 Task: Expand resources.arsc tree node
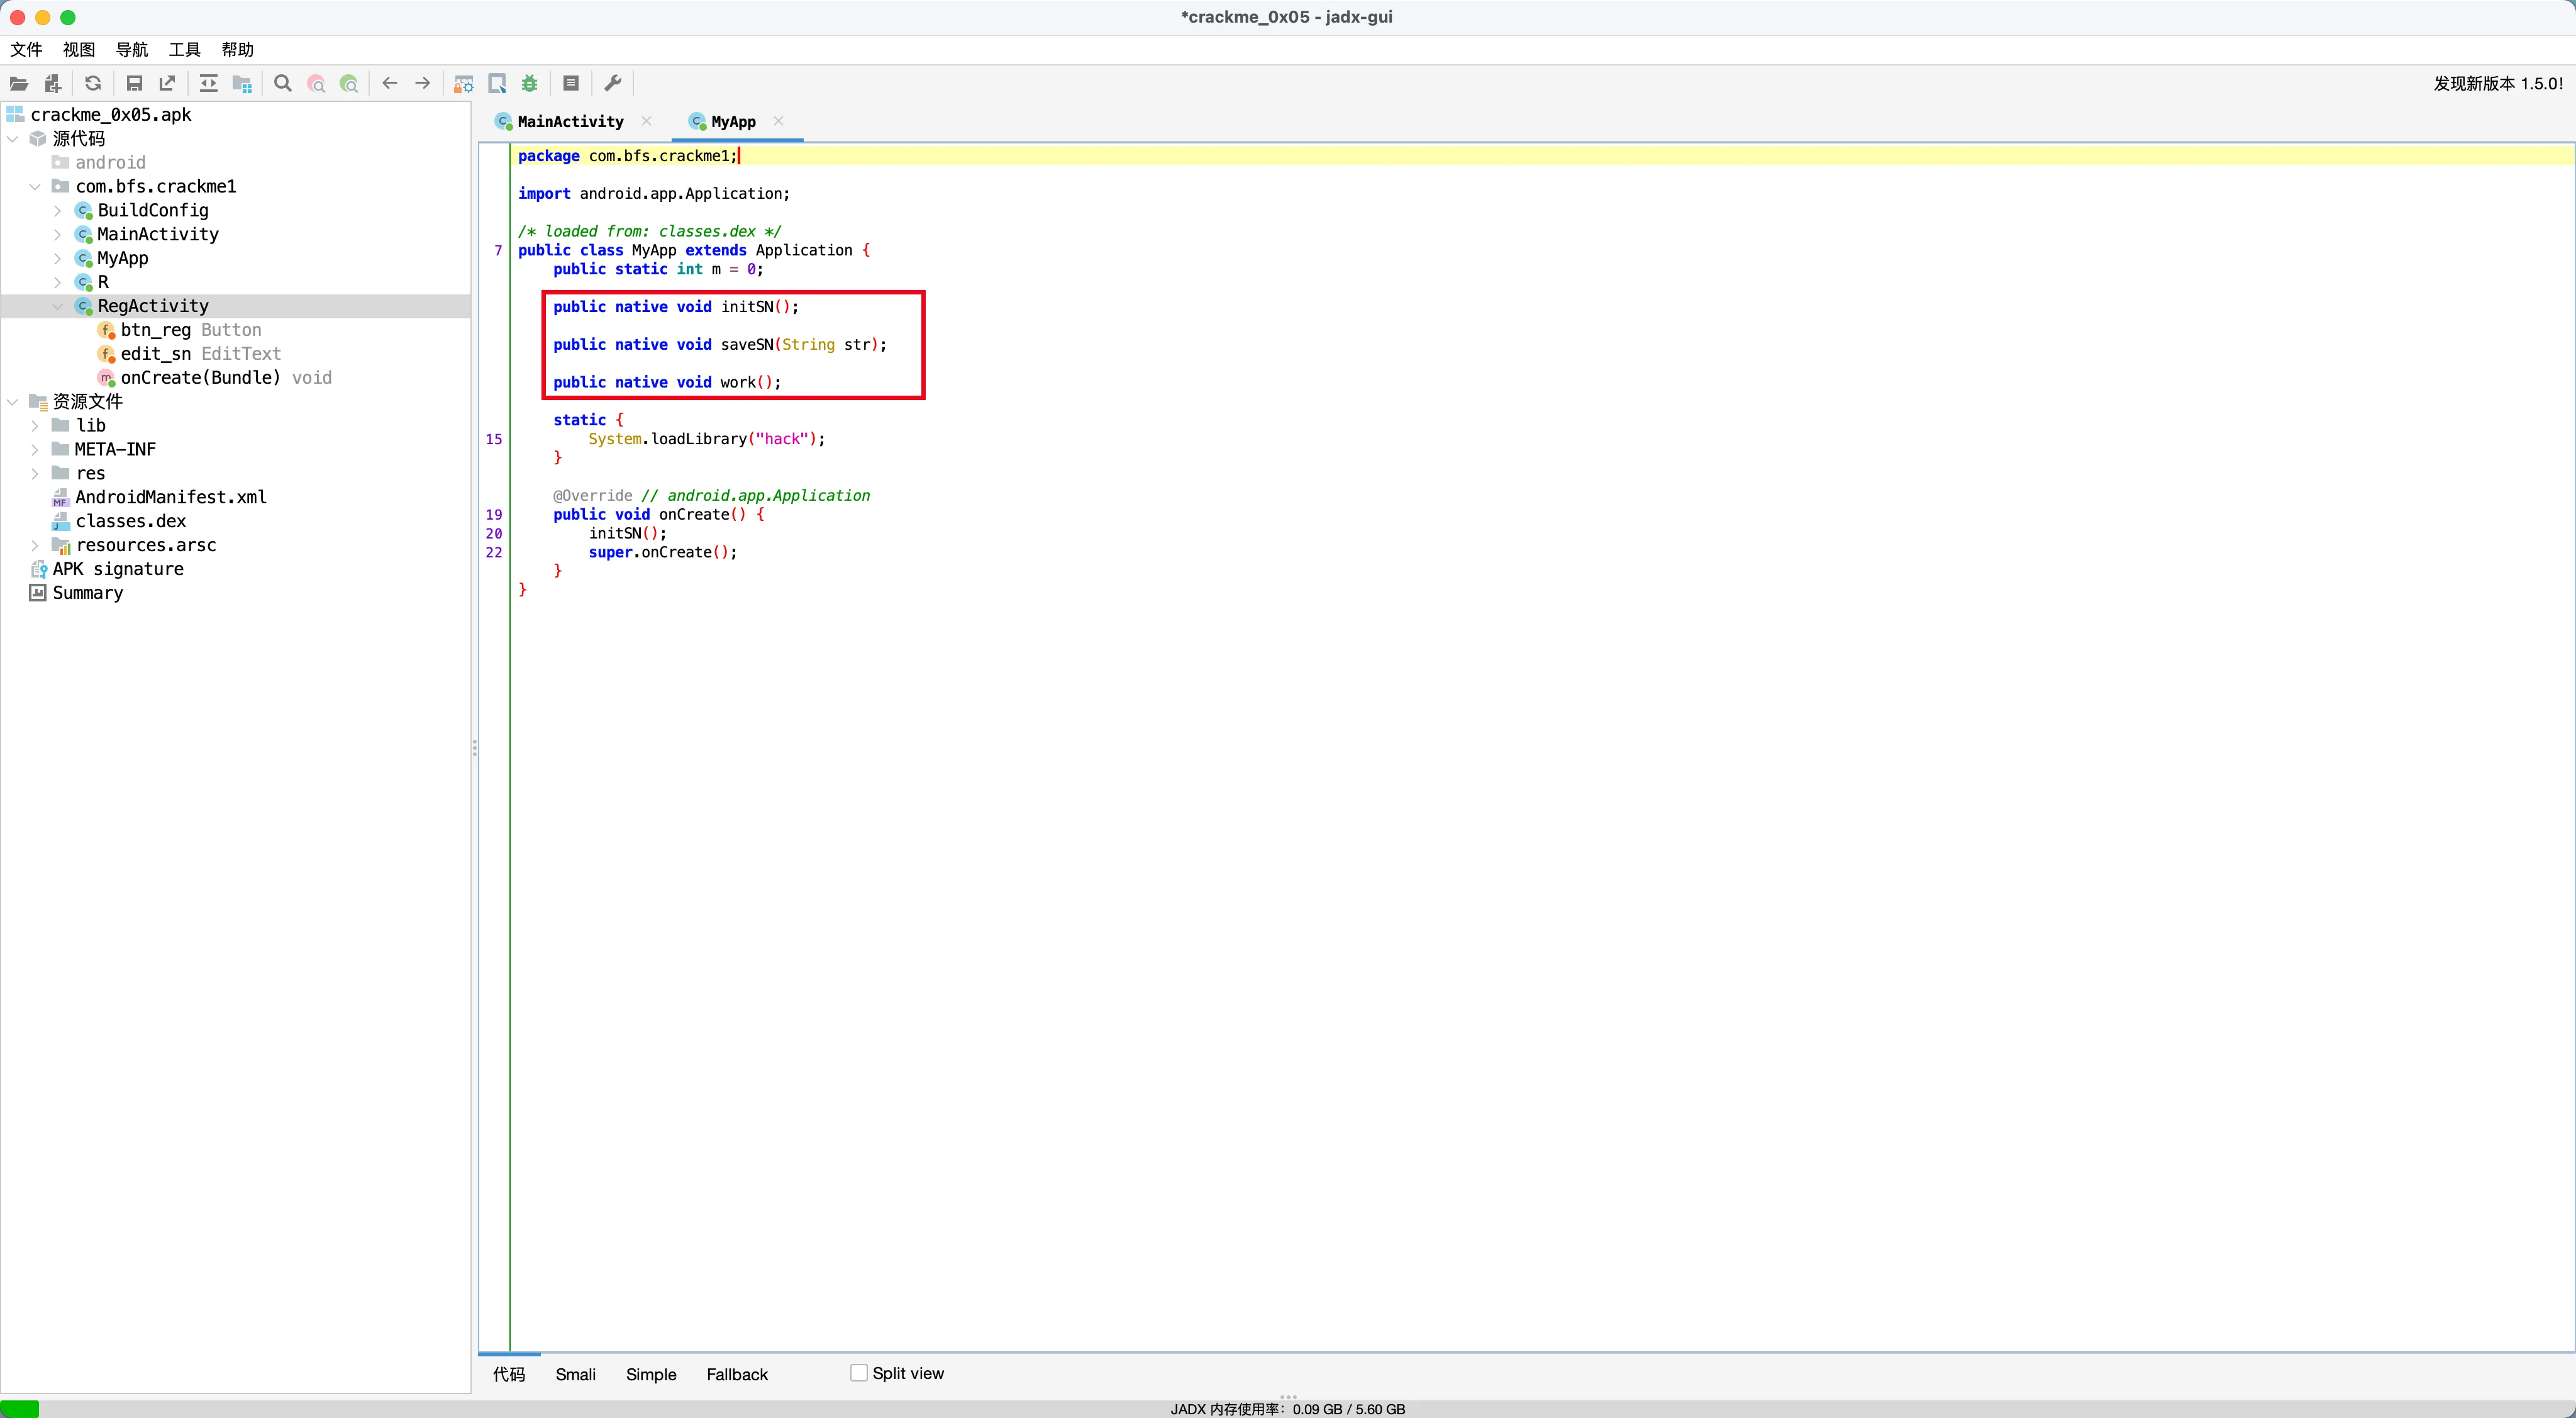(x=35, y=545)
